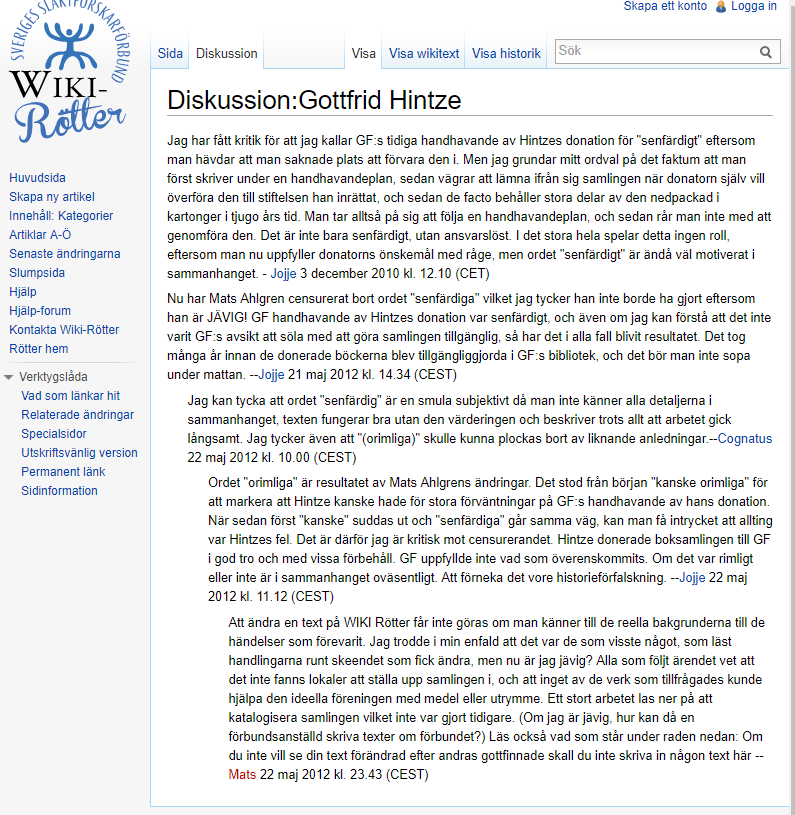Viewport: 795px width, 815px height.
Task: Select the Visa wikitext tab
Action: click(424, 54)
